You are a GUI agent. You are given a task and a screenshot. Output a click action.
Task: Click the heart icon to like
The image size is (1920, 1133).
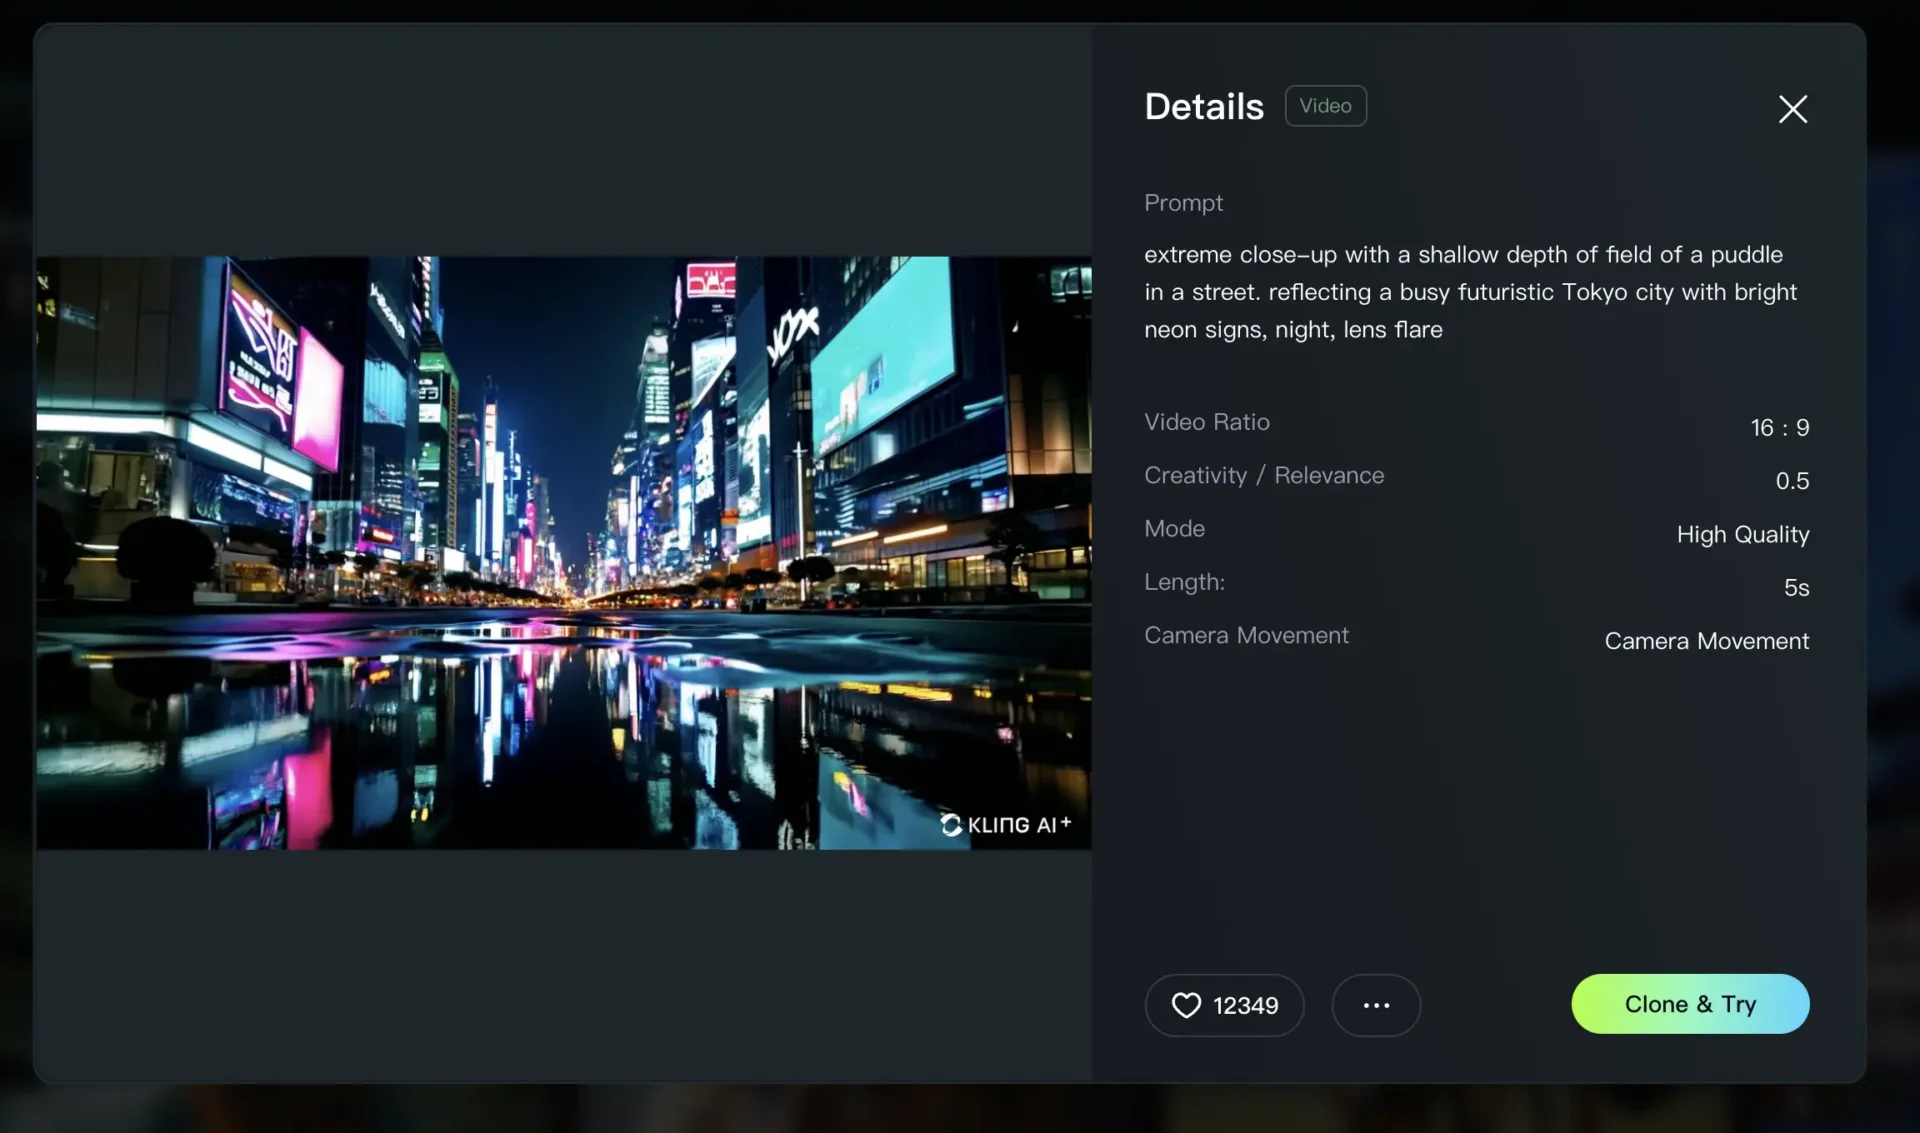coord(1185,1005)
